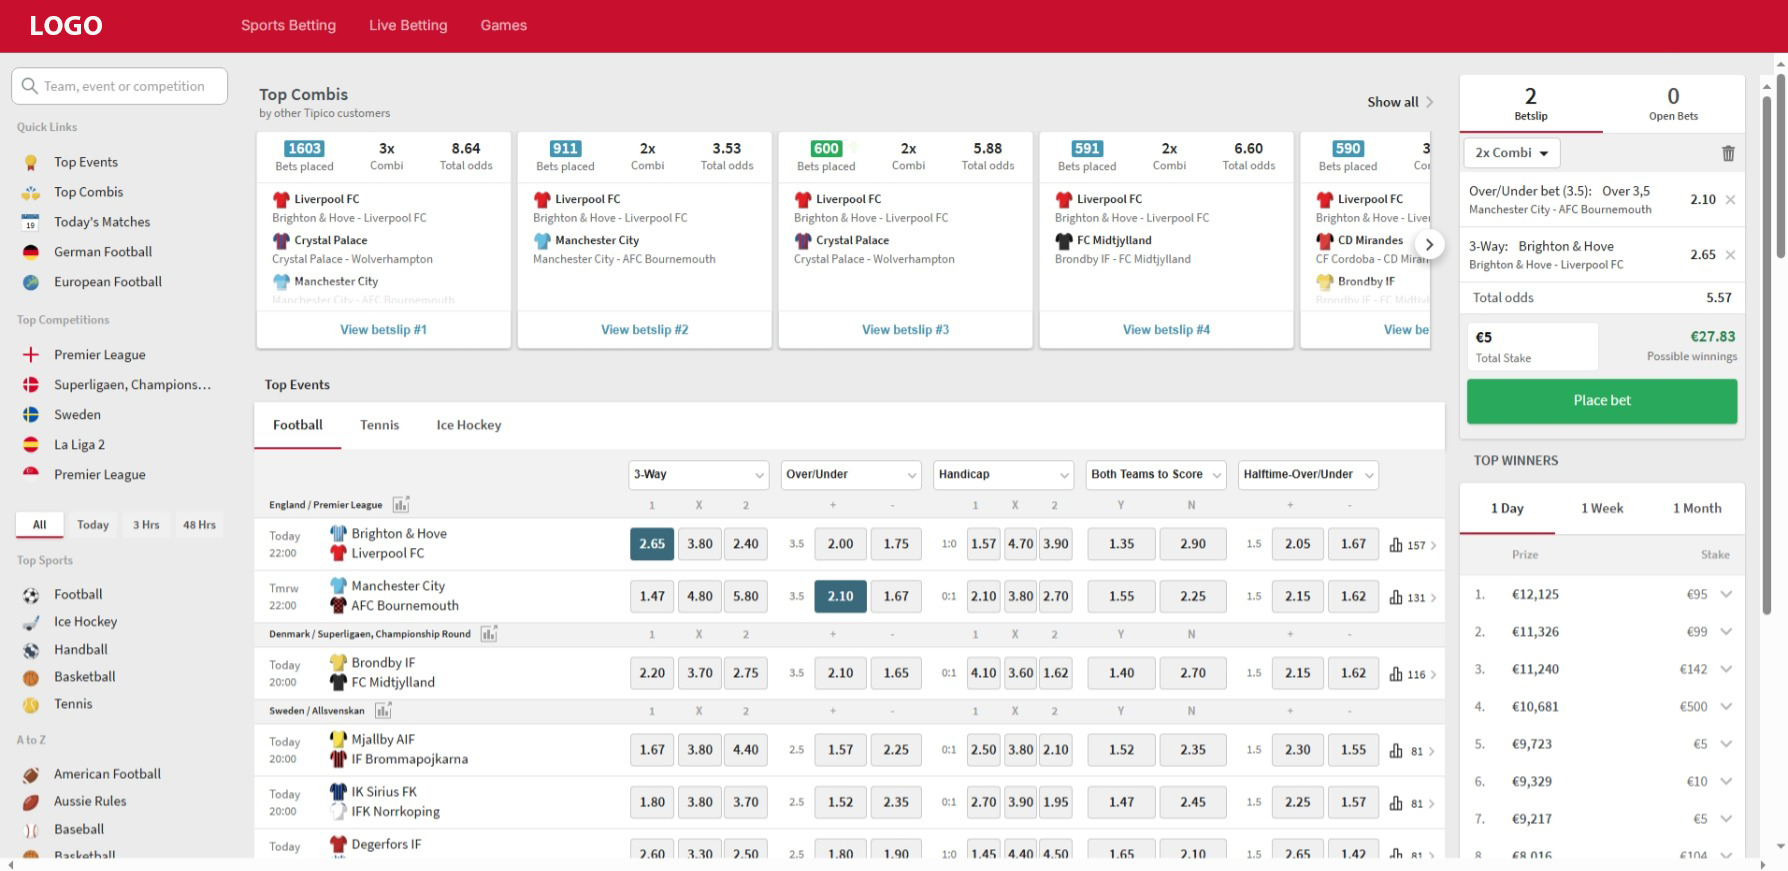The image size is (1788, 871).
Task: Remove the Over/Under Manchester City bet
Action: point(1730,200)
